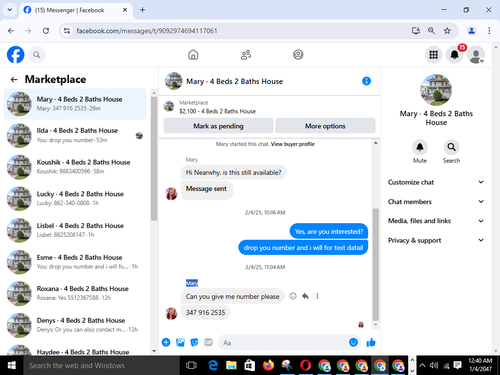
Task: Search within the conversation
Action: [x=451, y=147]
